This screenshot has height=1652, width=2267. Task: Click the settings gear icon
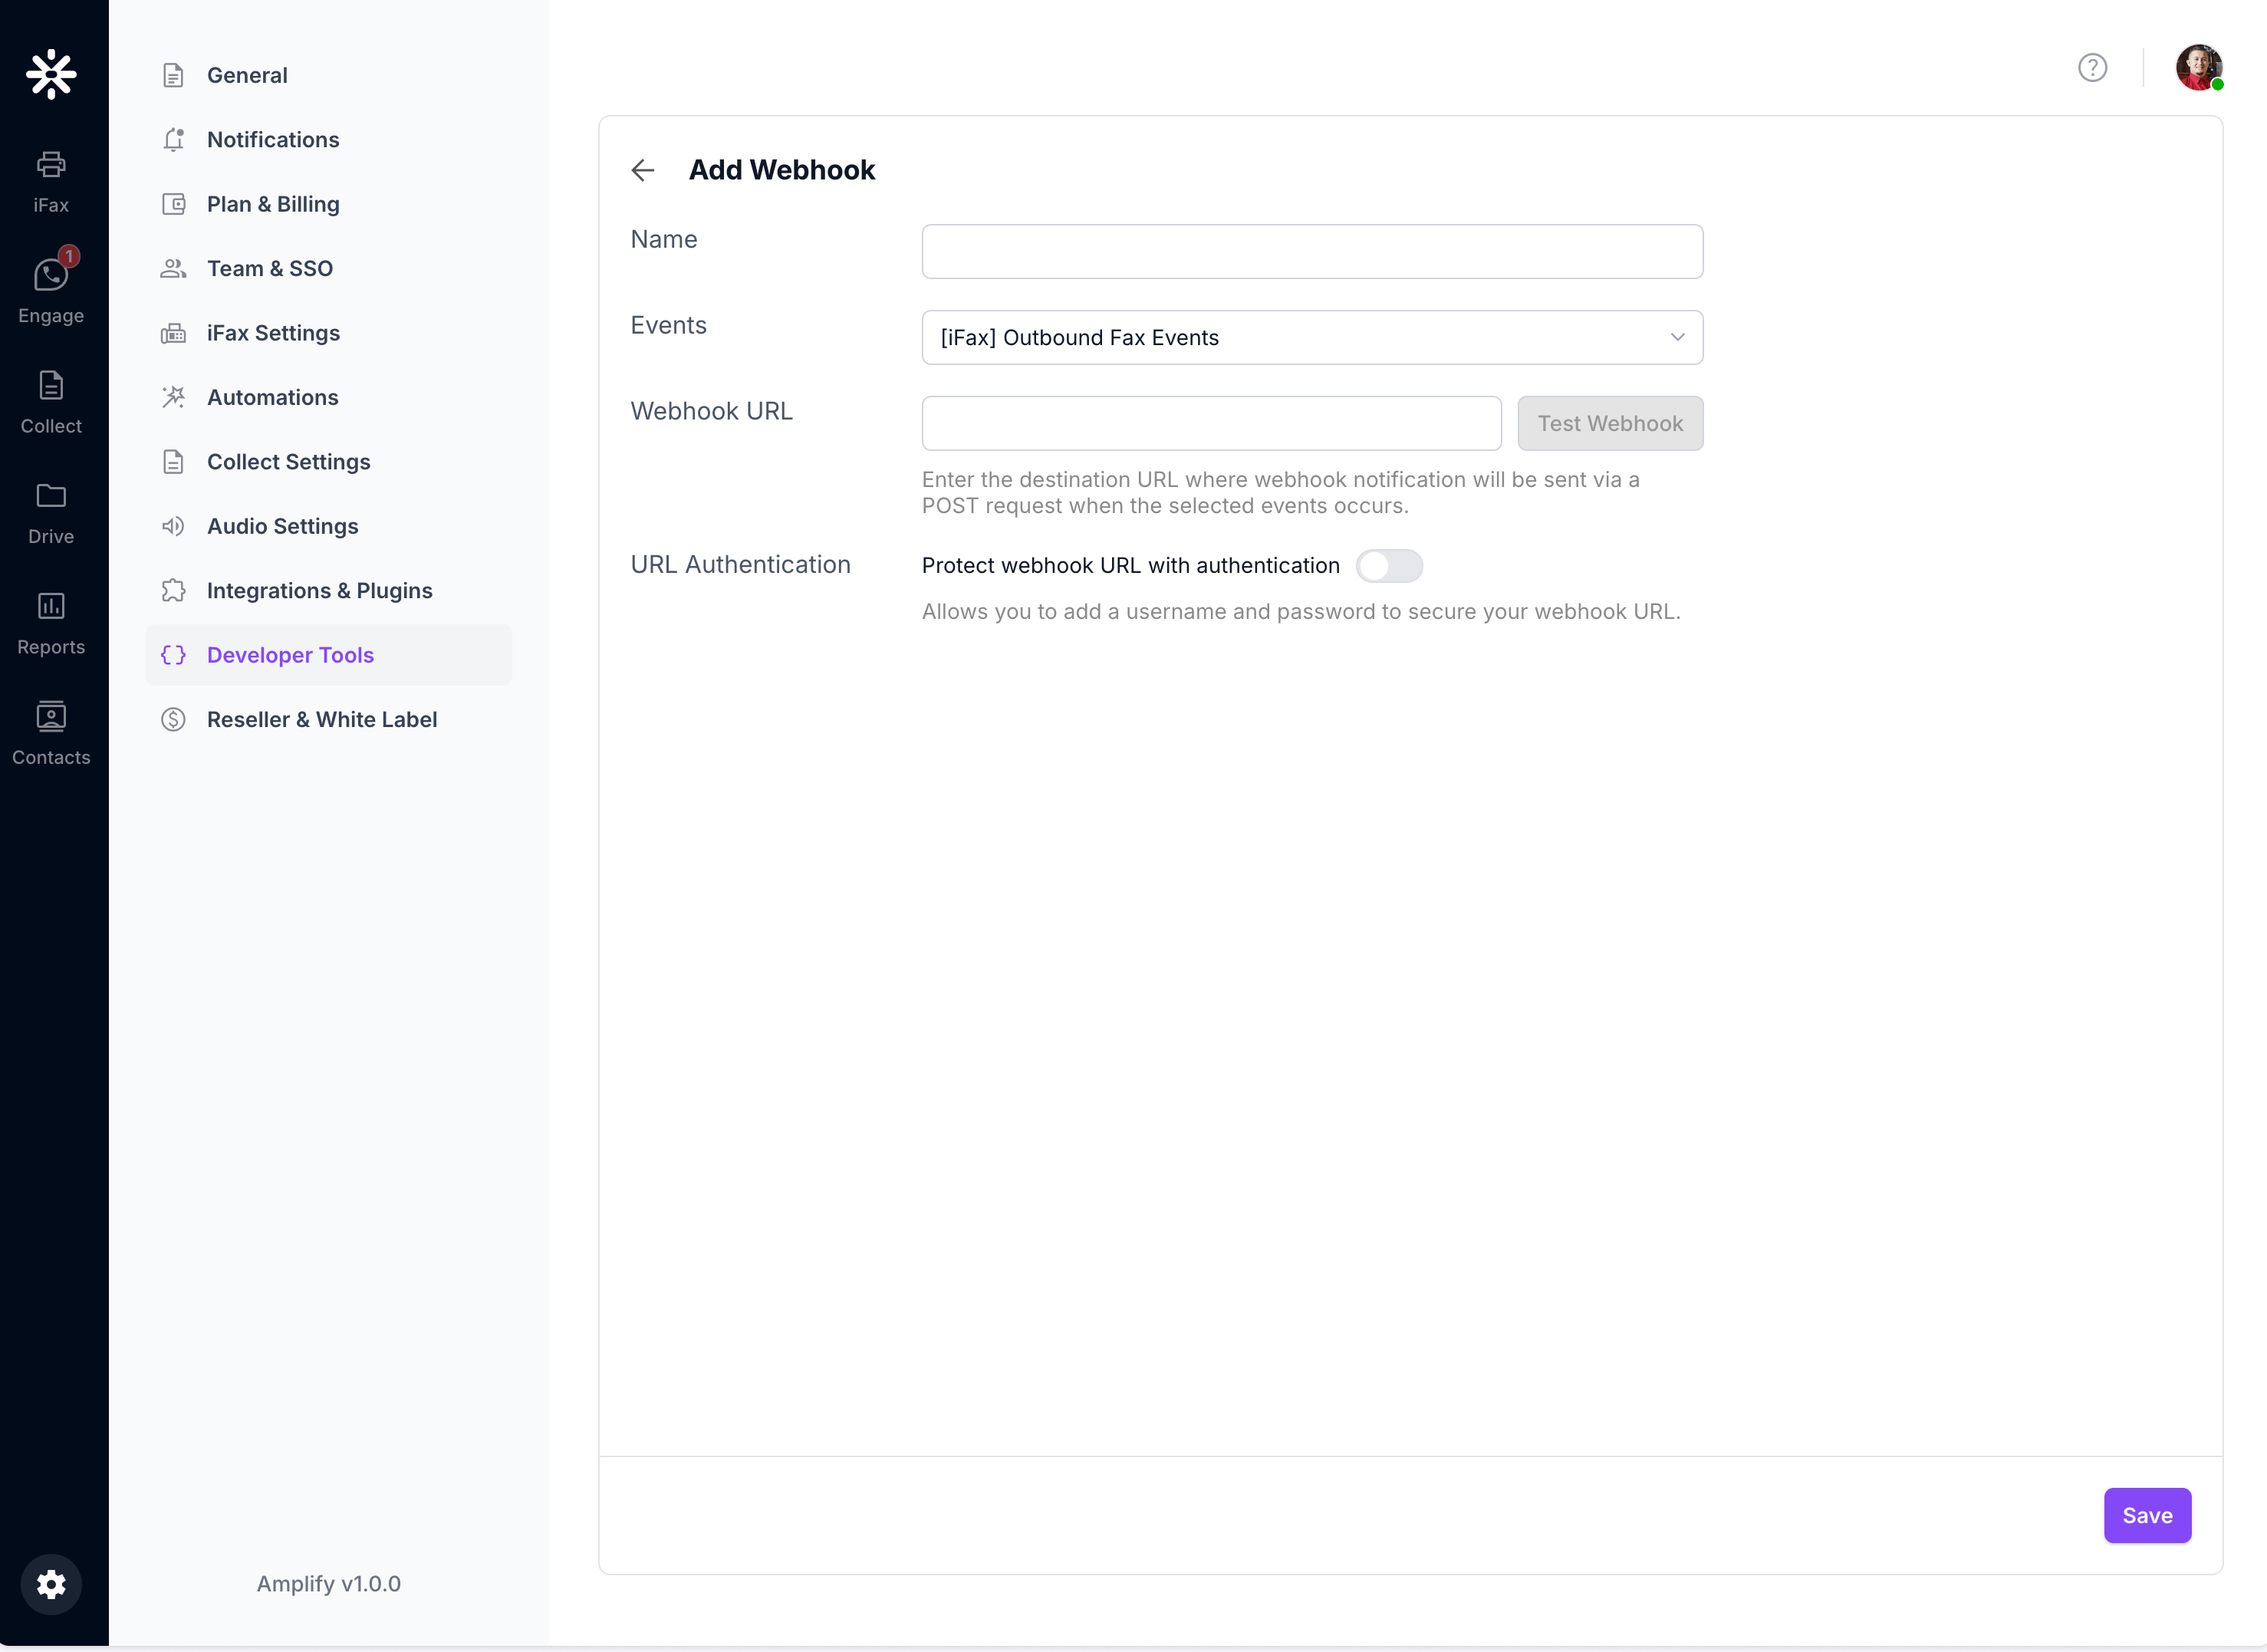point(51,1584)
